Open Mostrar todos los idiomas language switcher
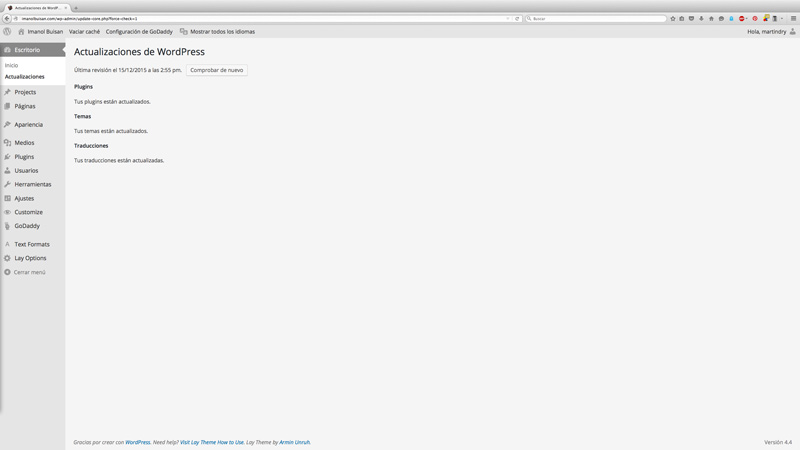The height and width of the screenshot is (450, 800). (x=217, y=31)
